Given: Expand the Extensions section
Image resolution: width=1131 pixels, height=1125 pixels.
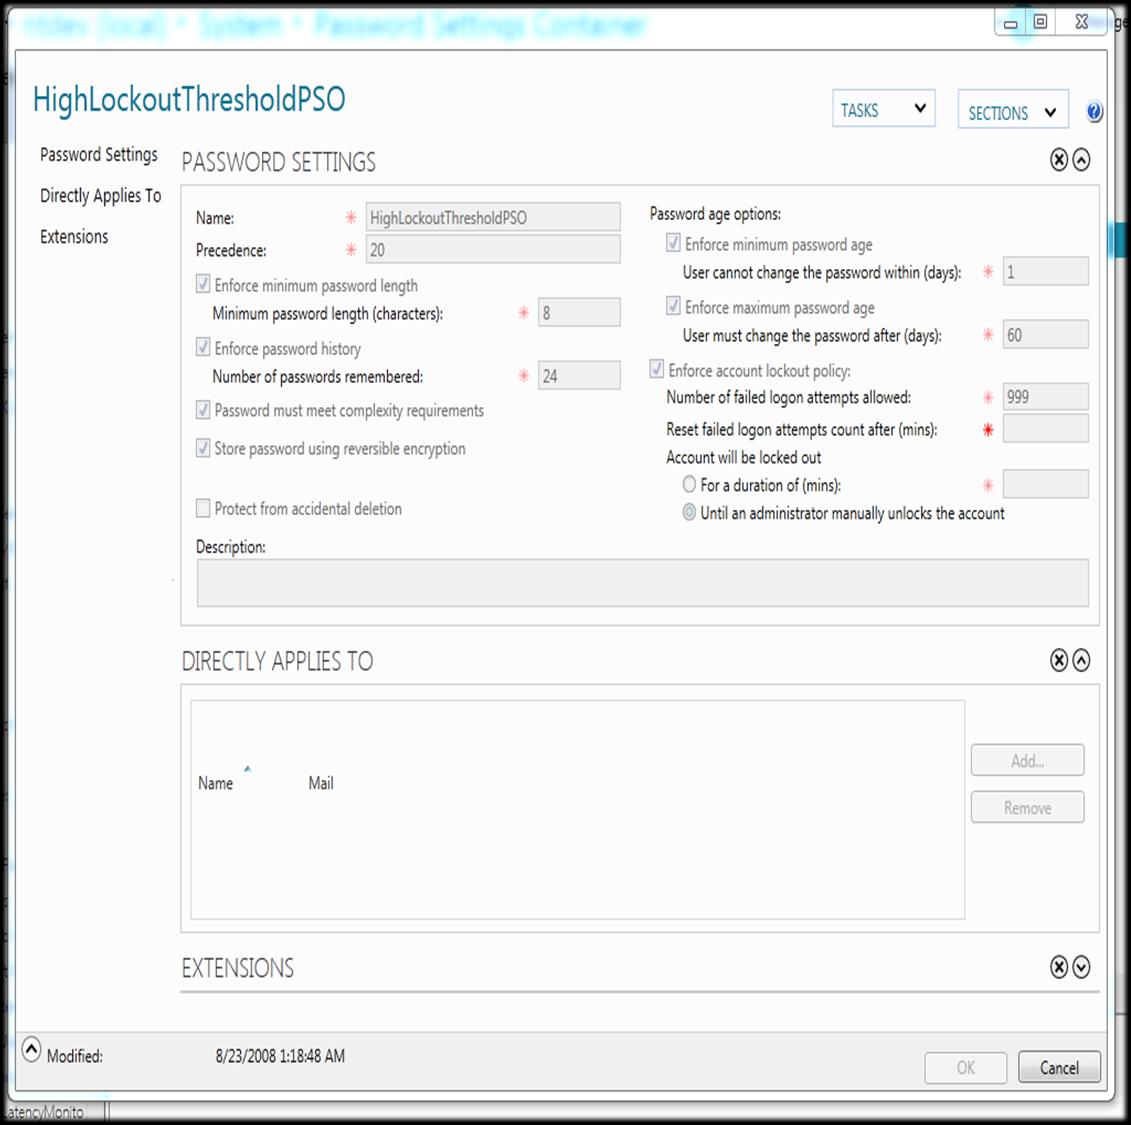Looking at the screenshot, I should pos(1081,967).
